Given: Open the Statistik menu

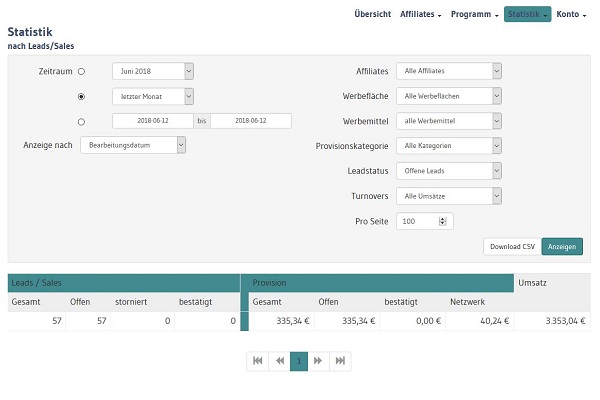Looking at the screenshot, I should tap(527, 15).
